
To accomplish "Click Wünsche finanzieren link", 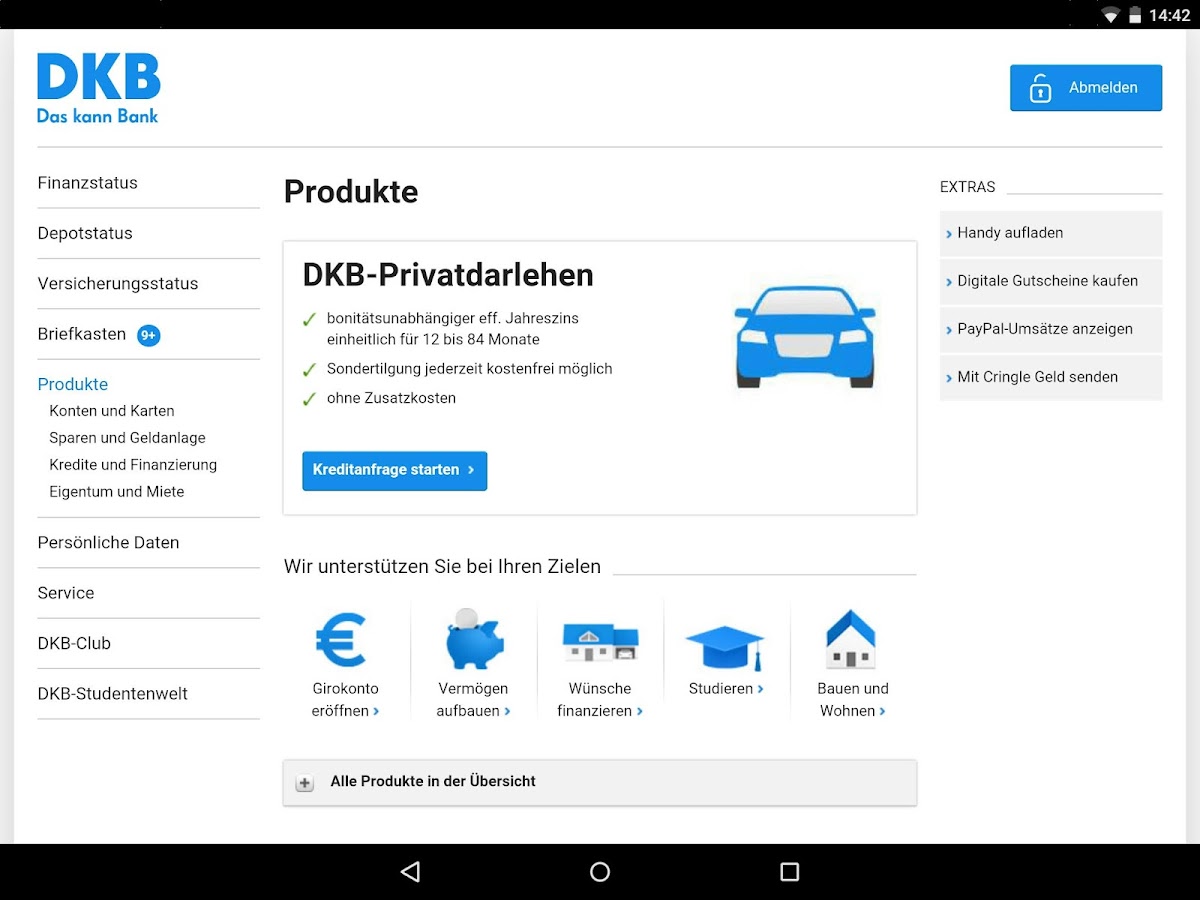I will (600, 700).
